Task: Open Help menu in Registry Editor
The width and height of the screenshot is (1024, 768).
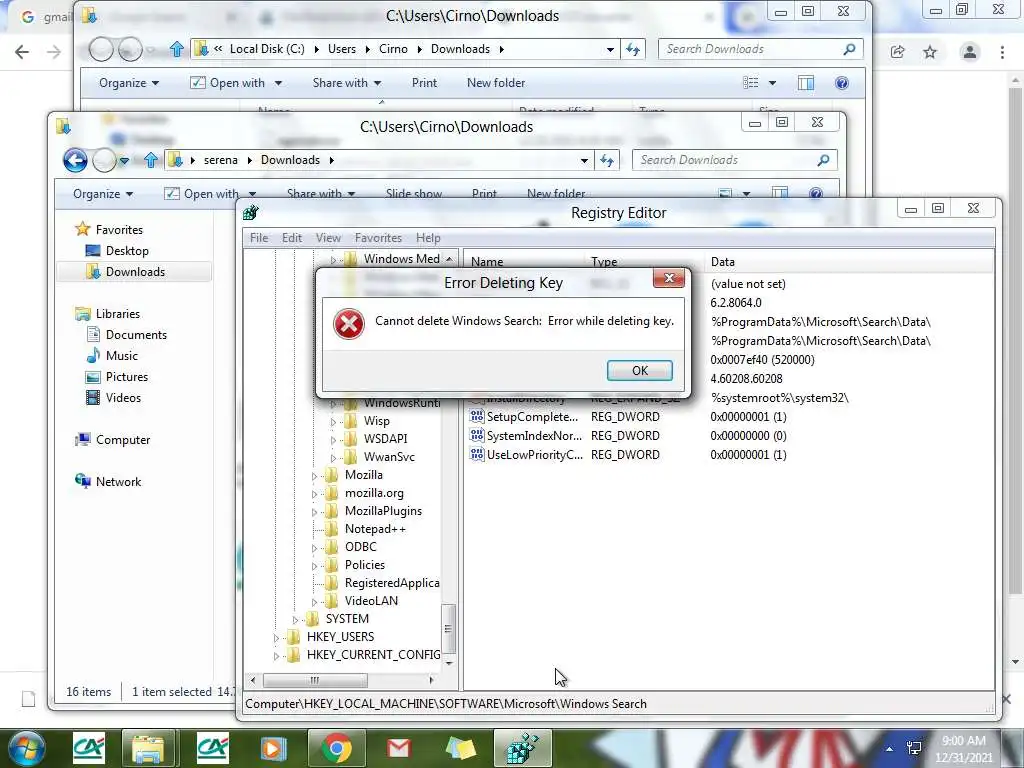Action: point(428,238)
